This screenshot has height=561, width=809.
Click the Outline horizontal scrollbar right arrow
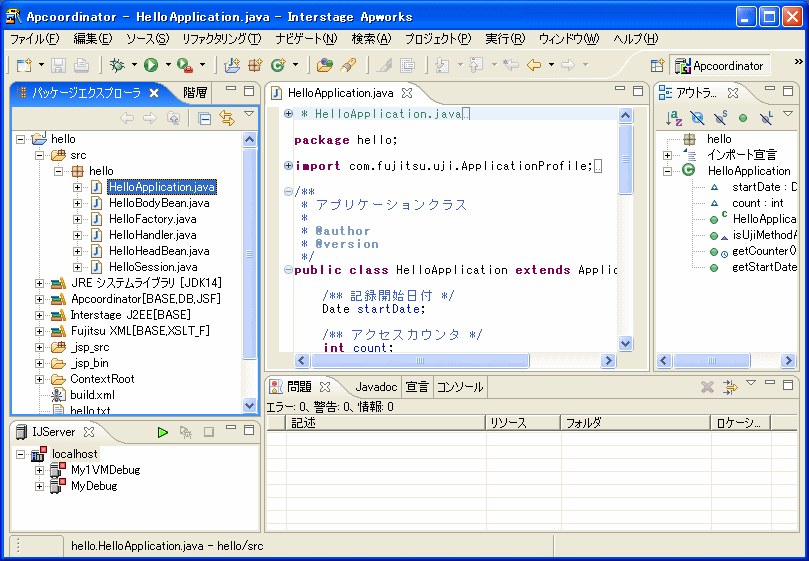tap(788, 360)
